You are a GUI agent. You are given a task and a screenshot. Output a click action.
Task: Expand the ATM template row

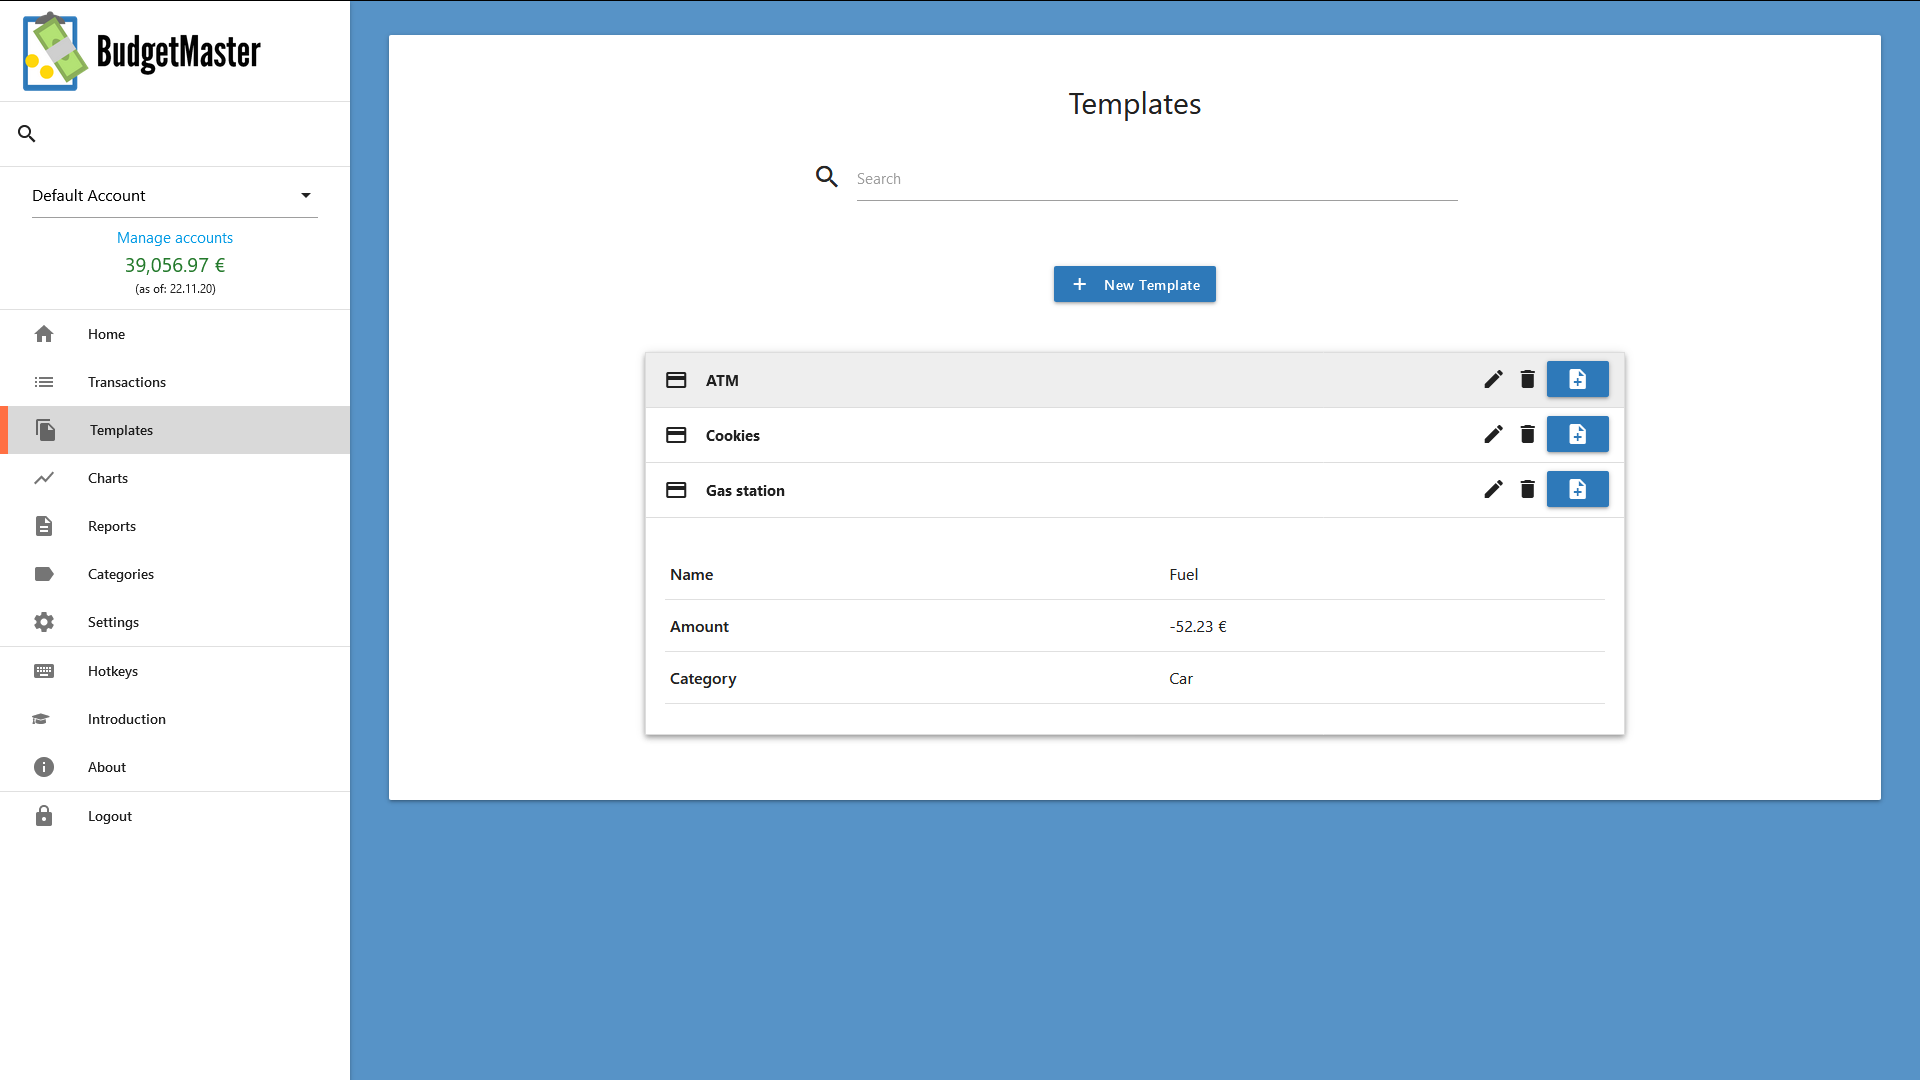click(1134, 380)
